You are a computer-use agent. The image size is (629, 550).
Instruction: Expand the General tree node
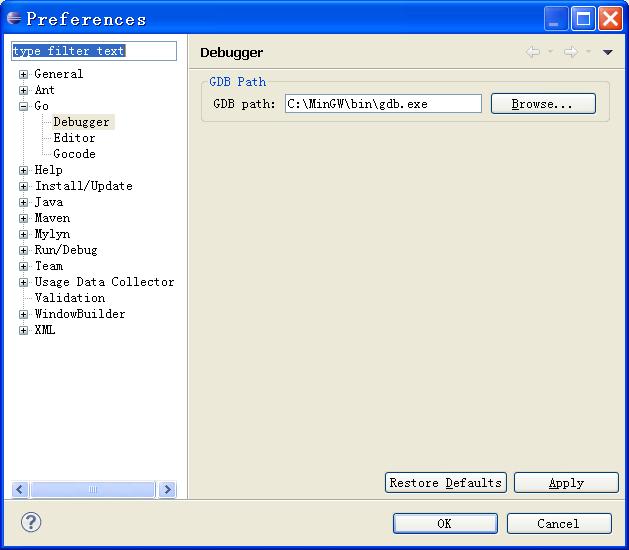pyautogui.click(x=24, y=74)
